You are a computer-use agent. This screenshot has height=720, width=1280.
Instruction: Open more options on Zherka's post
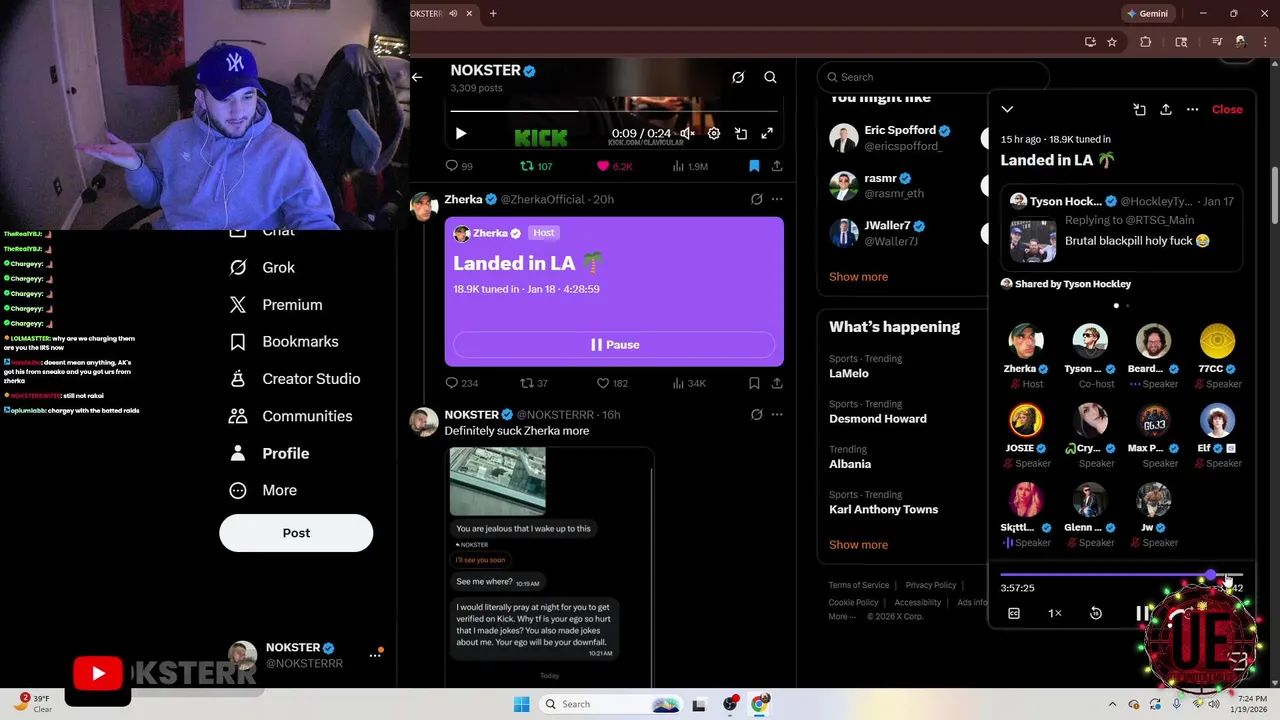[x=777, y=199]
